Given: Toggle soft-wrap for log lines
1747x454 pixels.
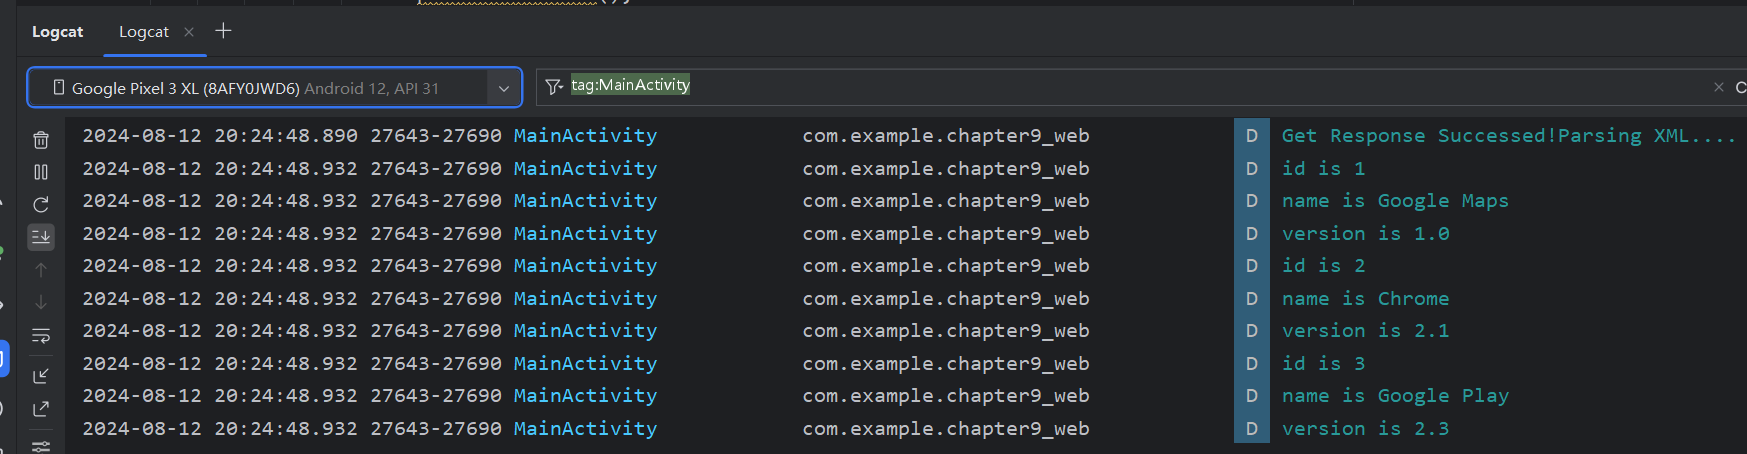Looking at the screenshot, I should (41, 336).
